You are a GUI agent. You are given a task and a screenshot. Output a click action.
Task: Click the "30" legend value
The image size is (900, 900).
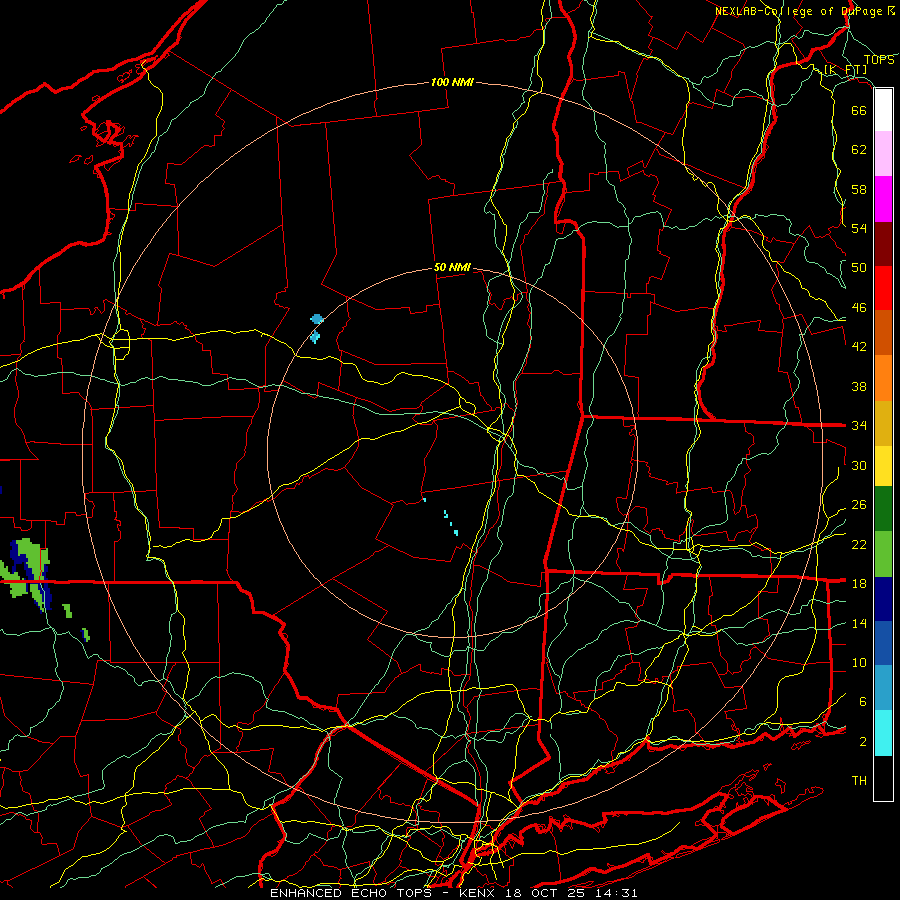[859, 465]
